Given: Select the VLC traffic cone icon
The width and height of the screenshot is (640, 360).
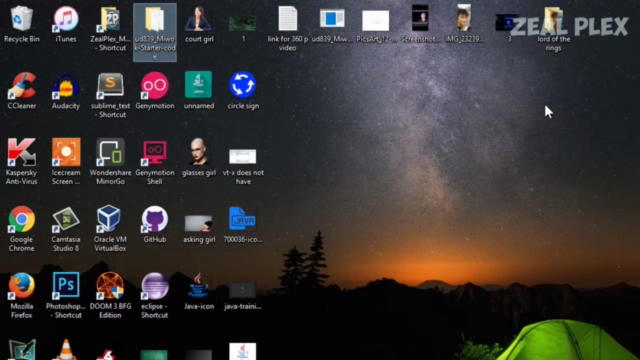Looking at the screenshot, I should tap(65, 350).
